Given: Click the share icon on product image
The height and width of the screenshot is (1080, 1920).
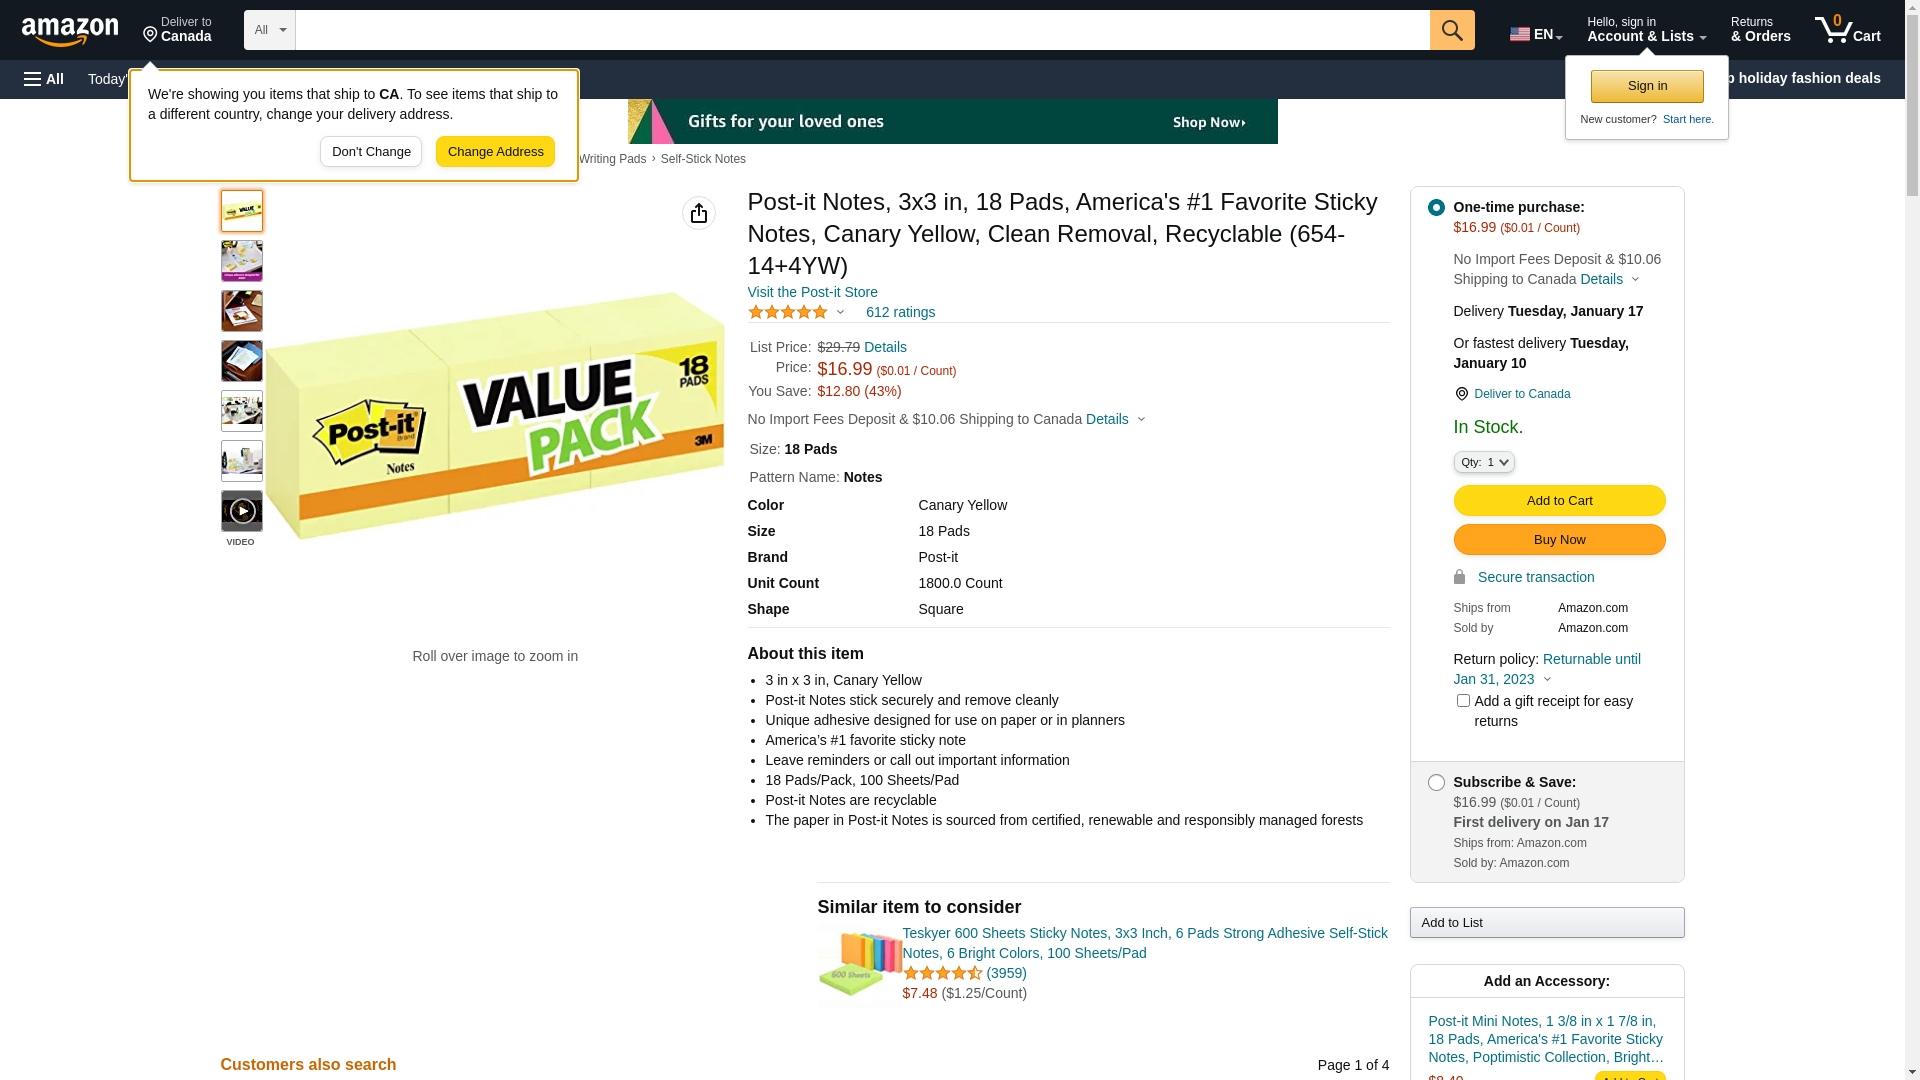Looking at the screenshot, I should pyautogui.click(x=699, y=213).
